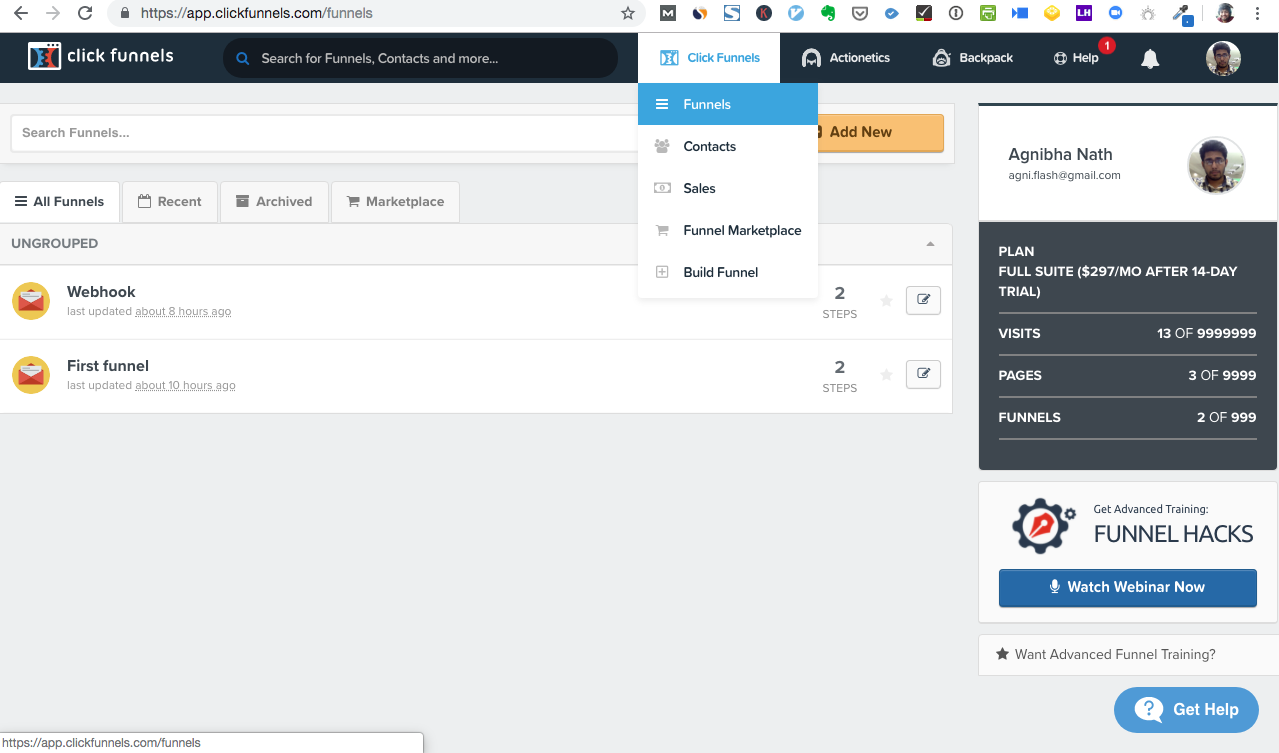Click the Agnibha Nath name
The image size is (1279, 753).
coord(1060,154)
